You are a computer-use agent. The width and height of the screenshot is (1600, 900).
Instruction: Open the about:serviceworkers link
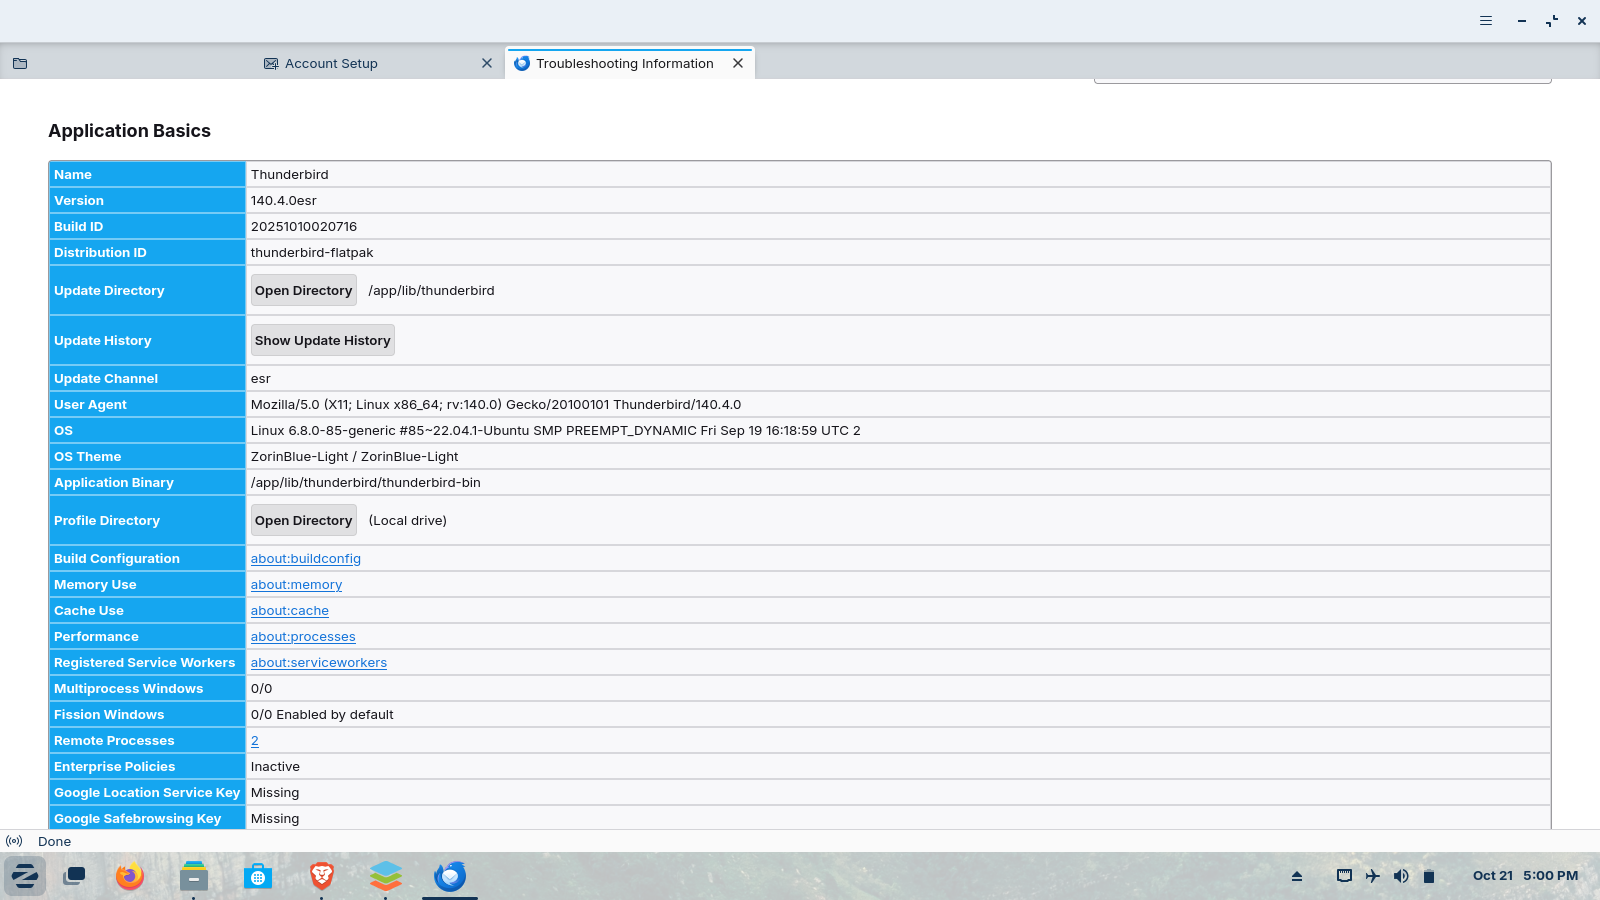pos(319,663)
